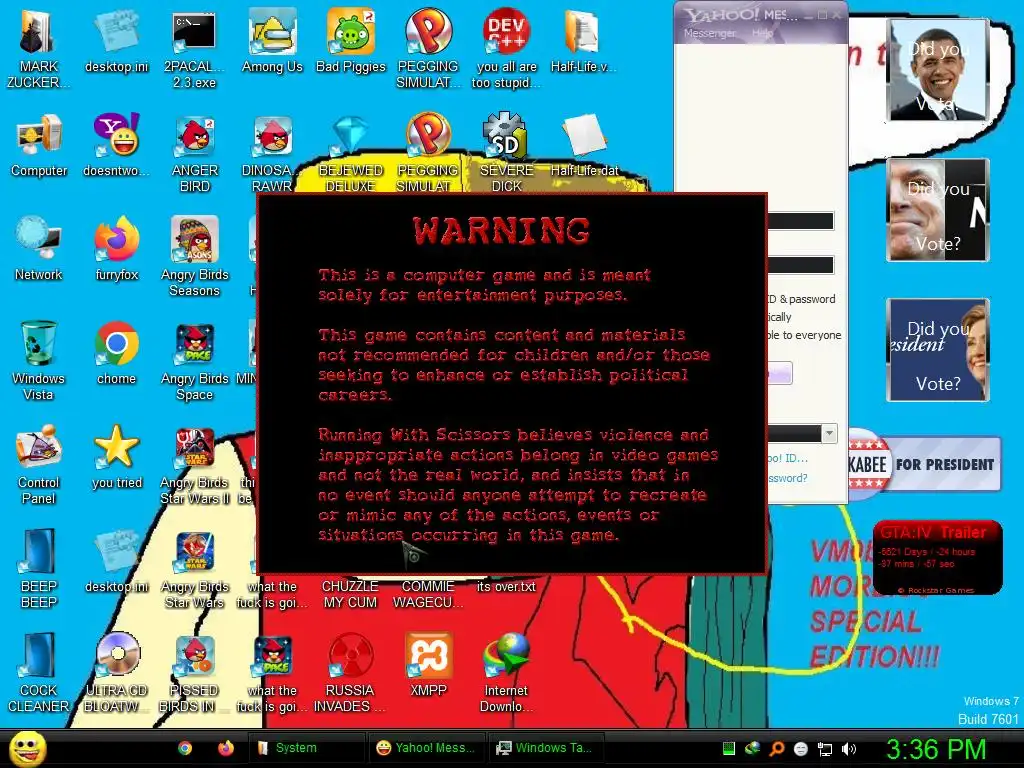Click the Yahoo! ID field in Messenger
This screenshot has height=768, width=1024.
coord(801,221)
